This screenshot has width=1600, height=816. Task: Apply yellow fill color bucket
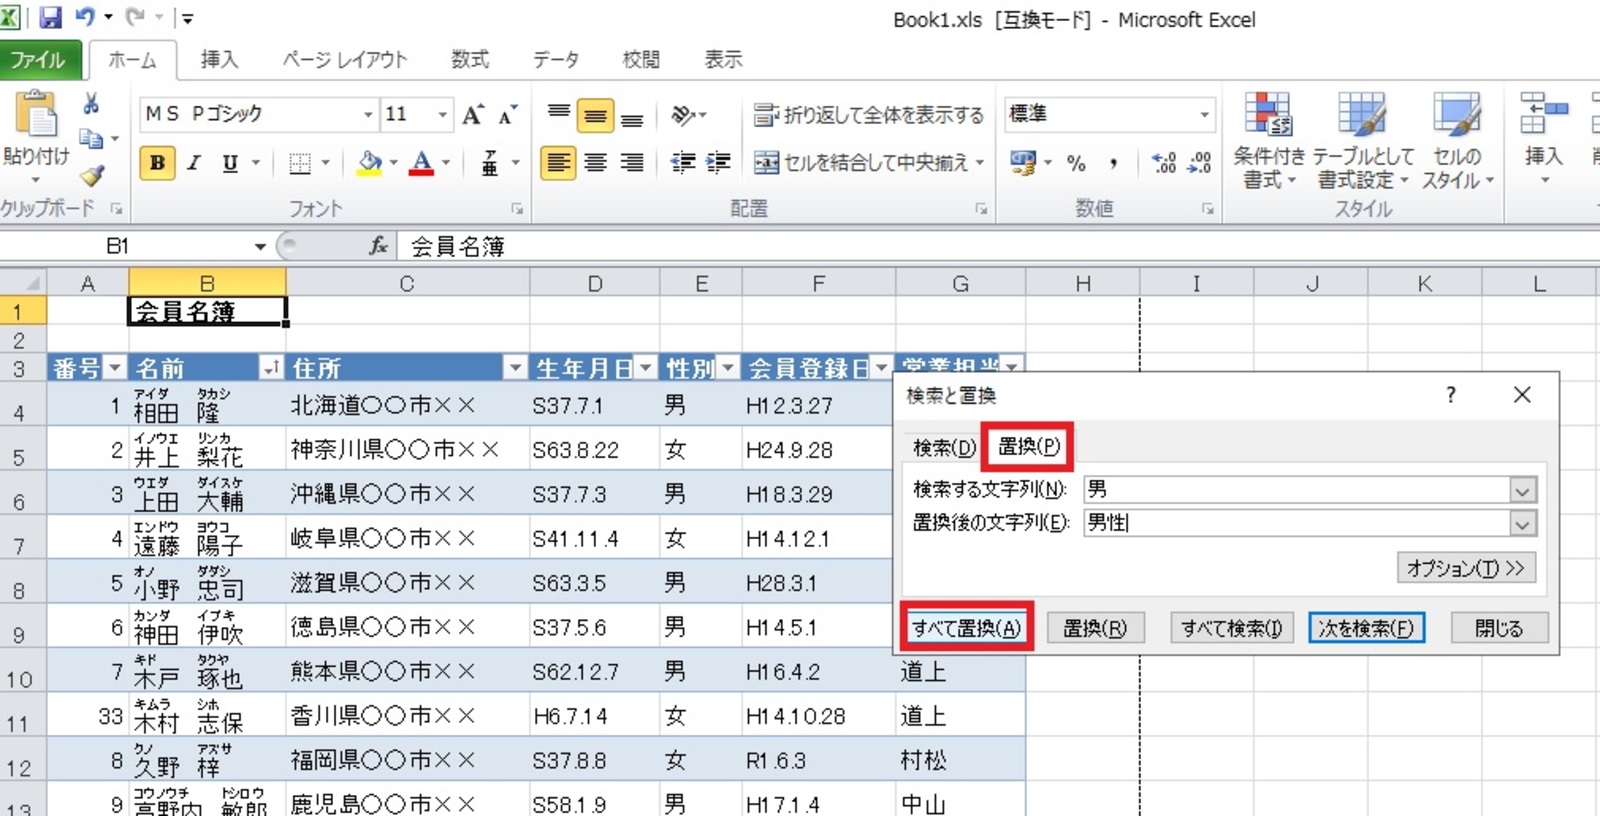(370, 163)
